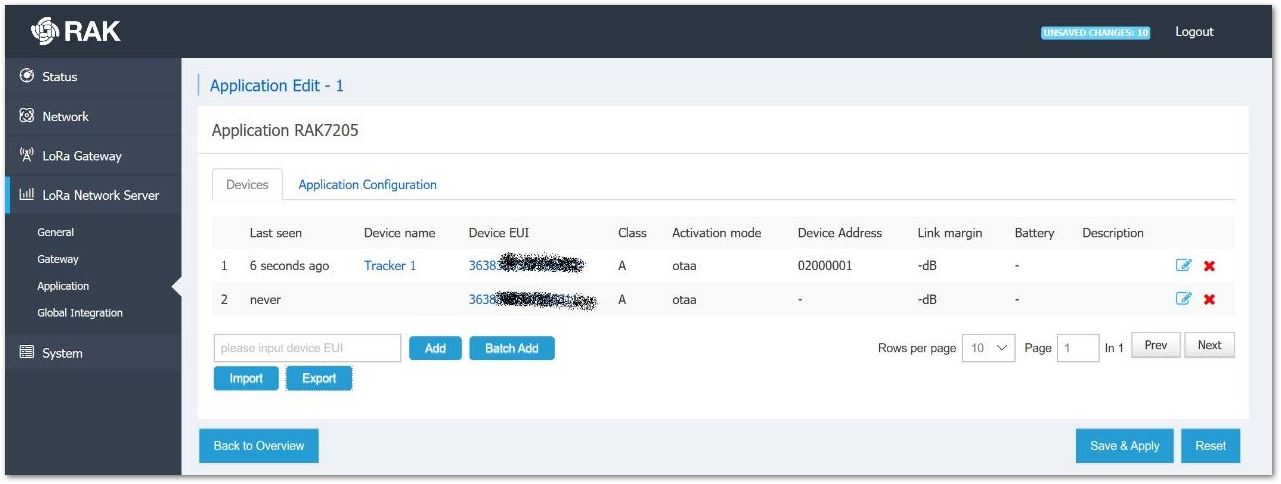Click the LoRa Gateway antenna icon

pos(27,156)
